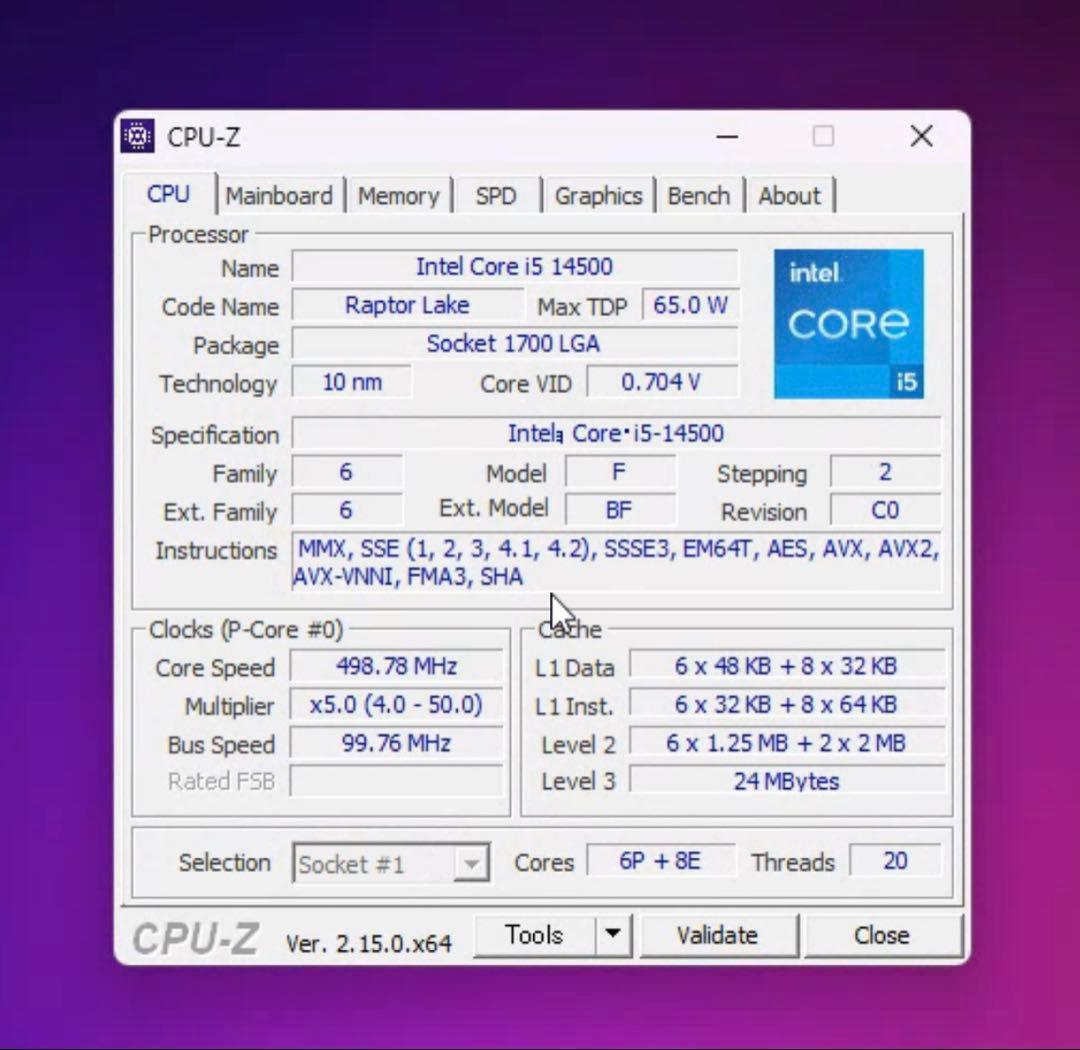This screenshot has height=1050, width=1080.
Task: Click the Core Speed value field
Action: tap(396, 666)
